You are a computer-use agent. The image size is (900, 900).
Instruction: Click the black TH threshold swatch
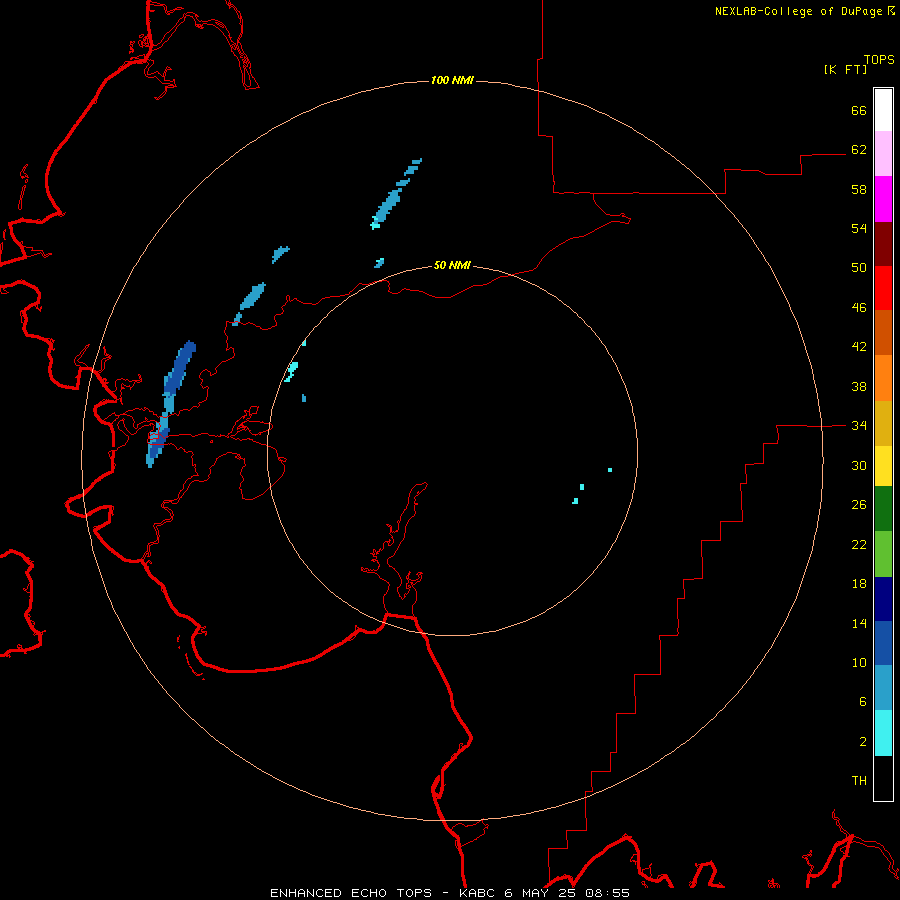(883, 778)
